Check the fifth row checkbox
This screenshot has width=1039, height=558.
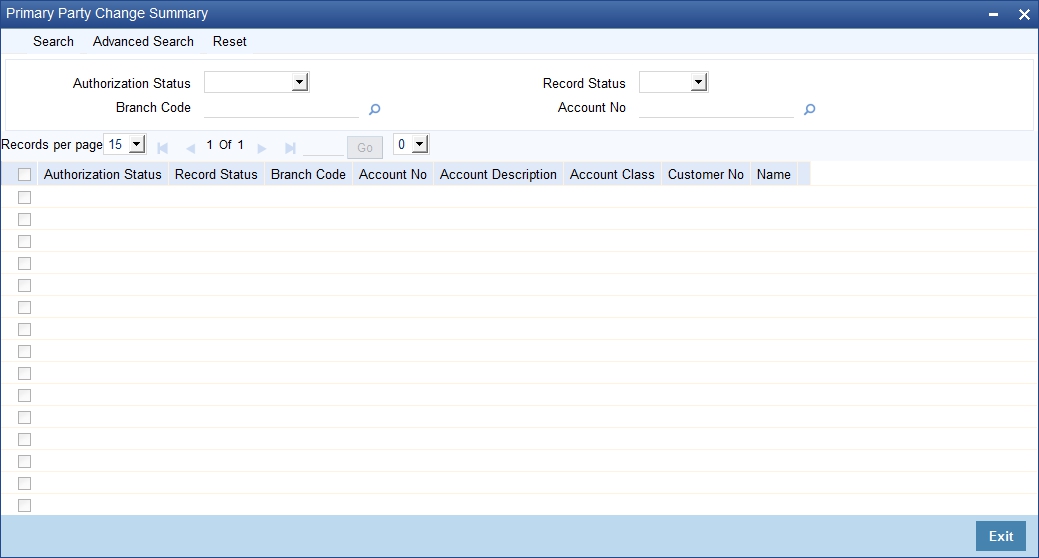(25, 285)
